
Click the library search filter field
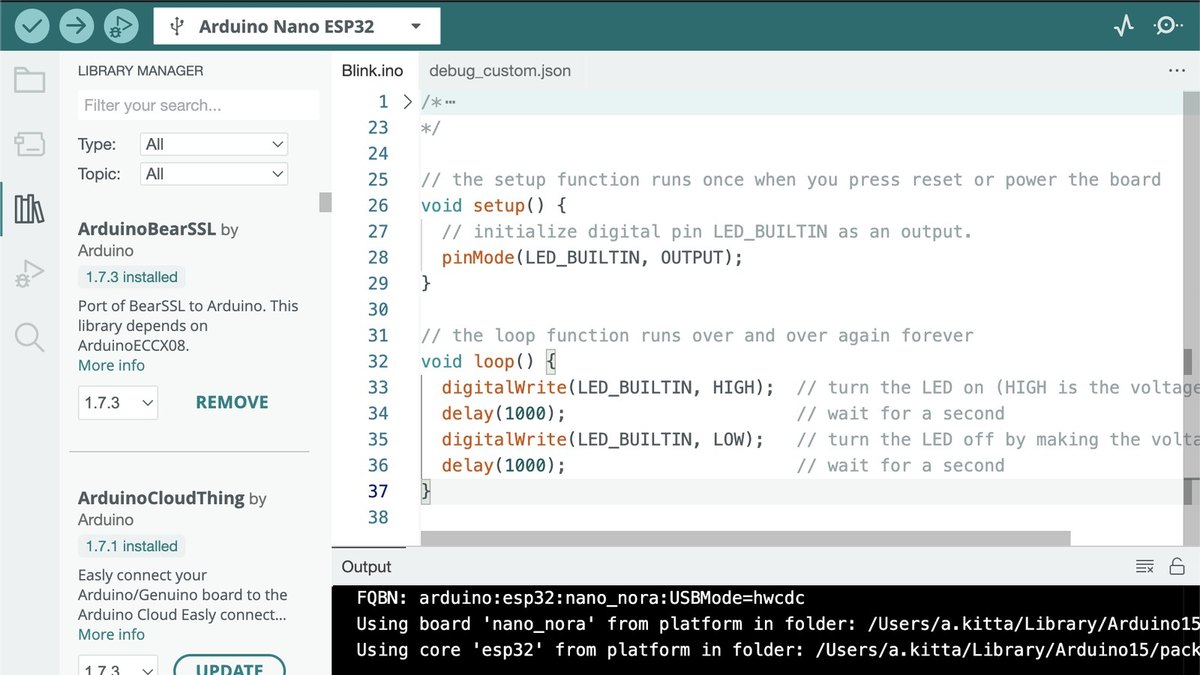tap(198, 105)
